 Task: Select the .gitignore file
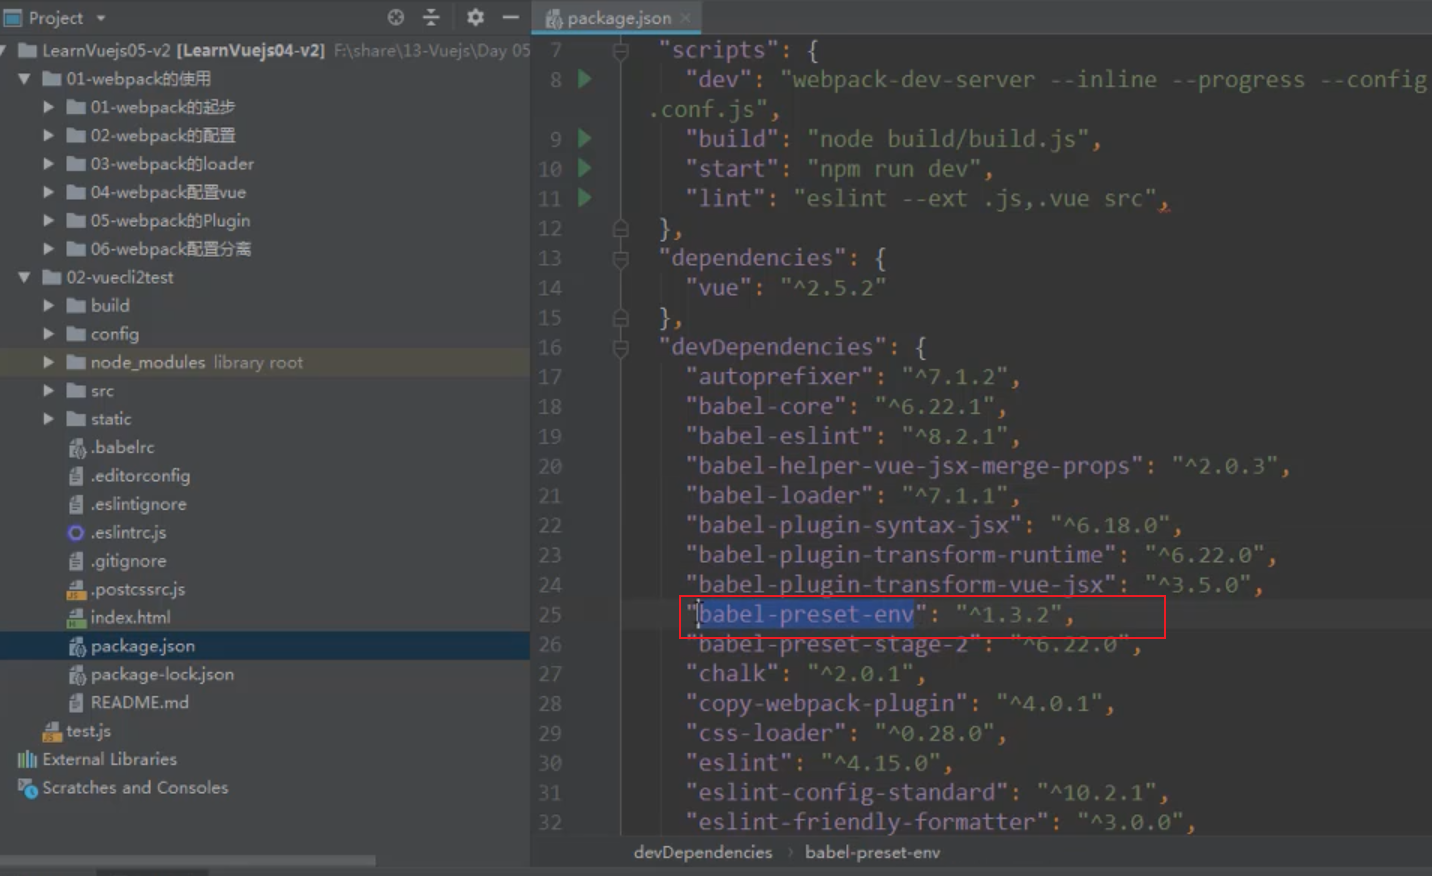coord(128,561)
